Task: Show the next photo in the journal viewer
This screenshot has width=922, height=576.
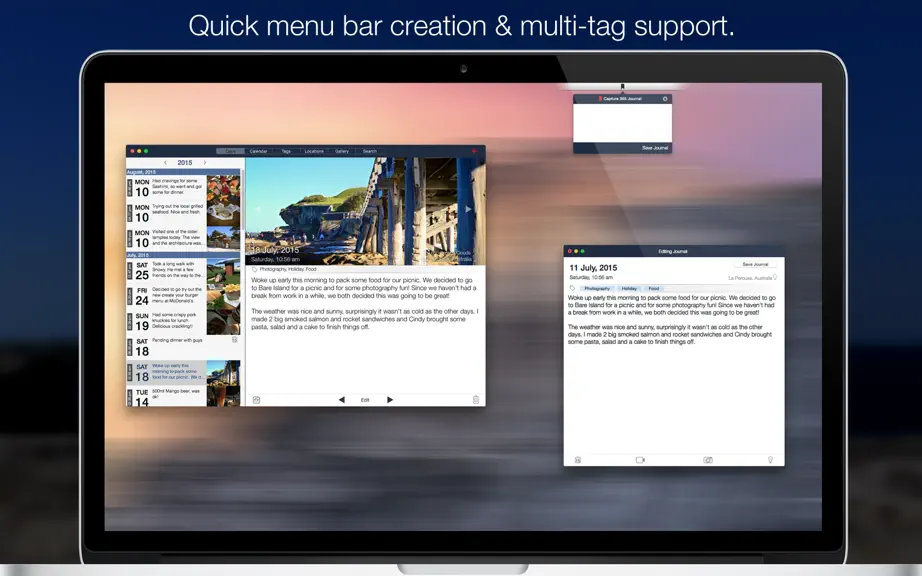Action: tap(468, 209)
